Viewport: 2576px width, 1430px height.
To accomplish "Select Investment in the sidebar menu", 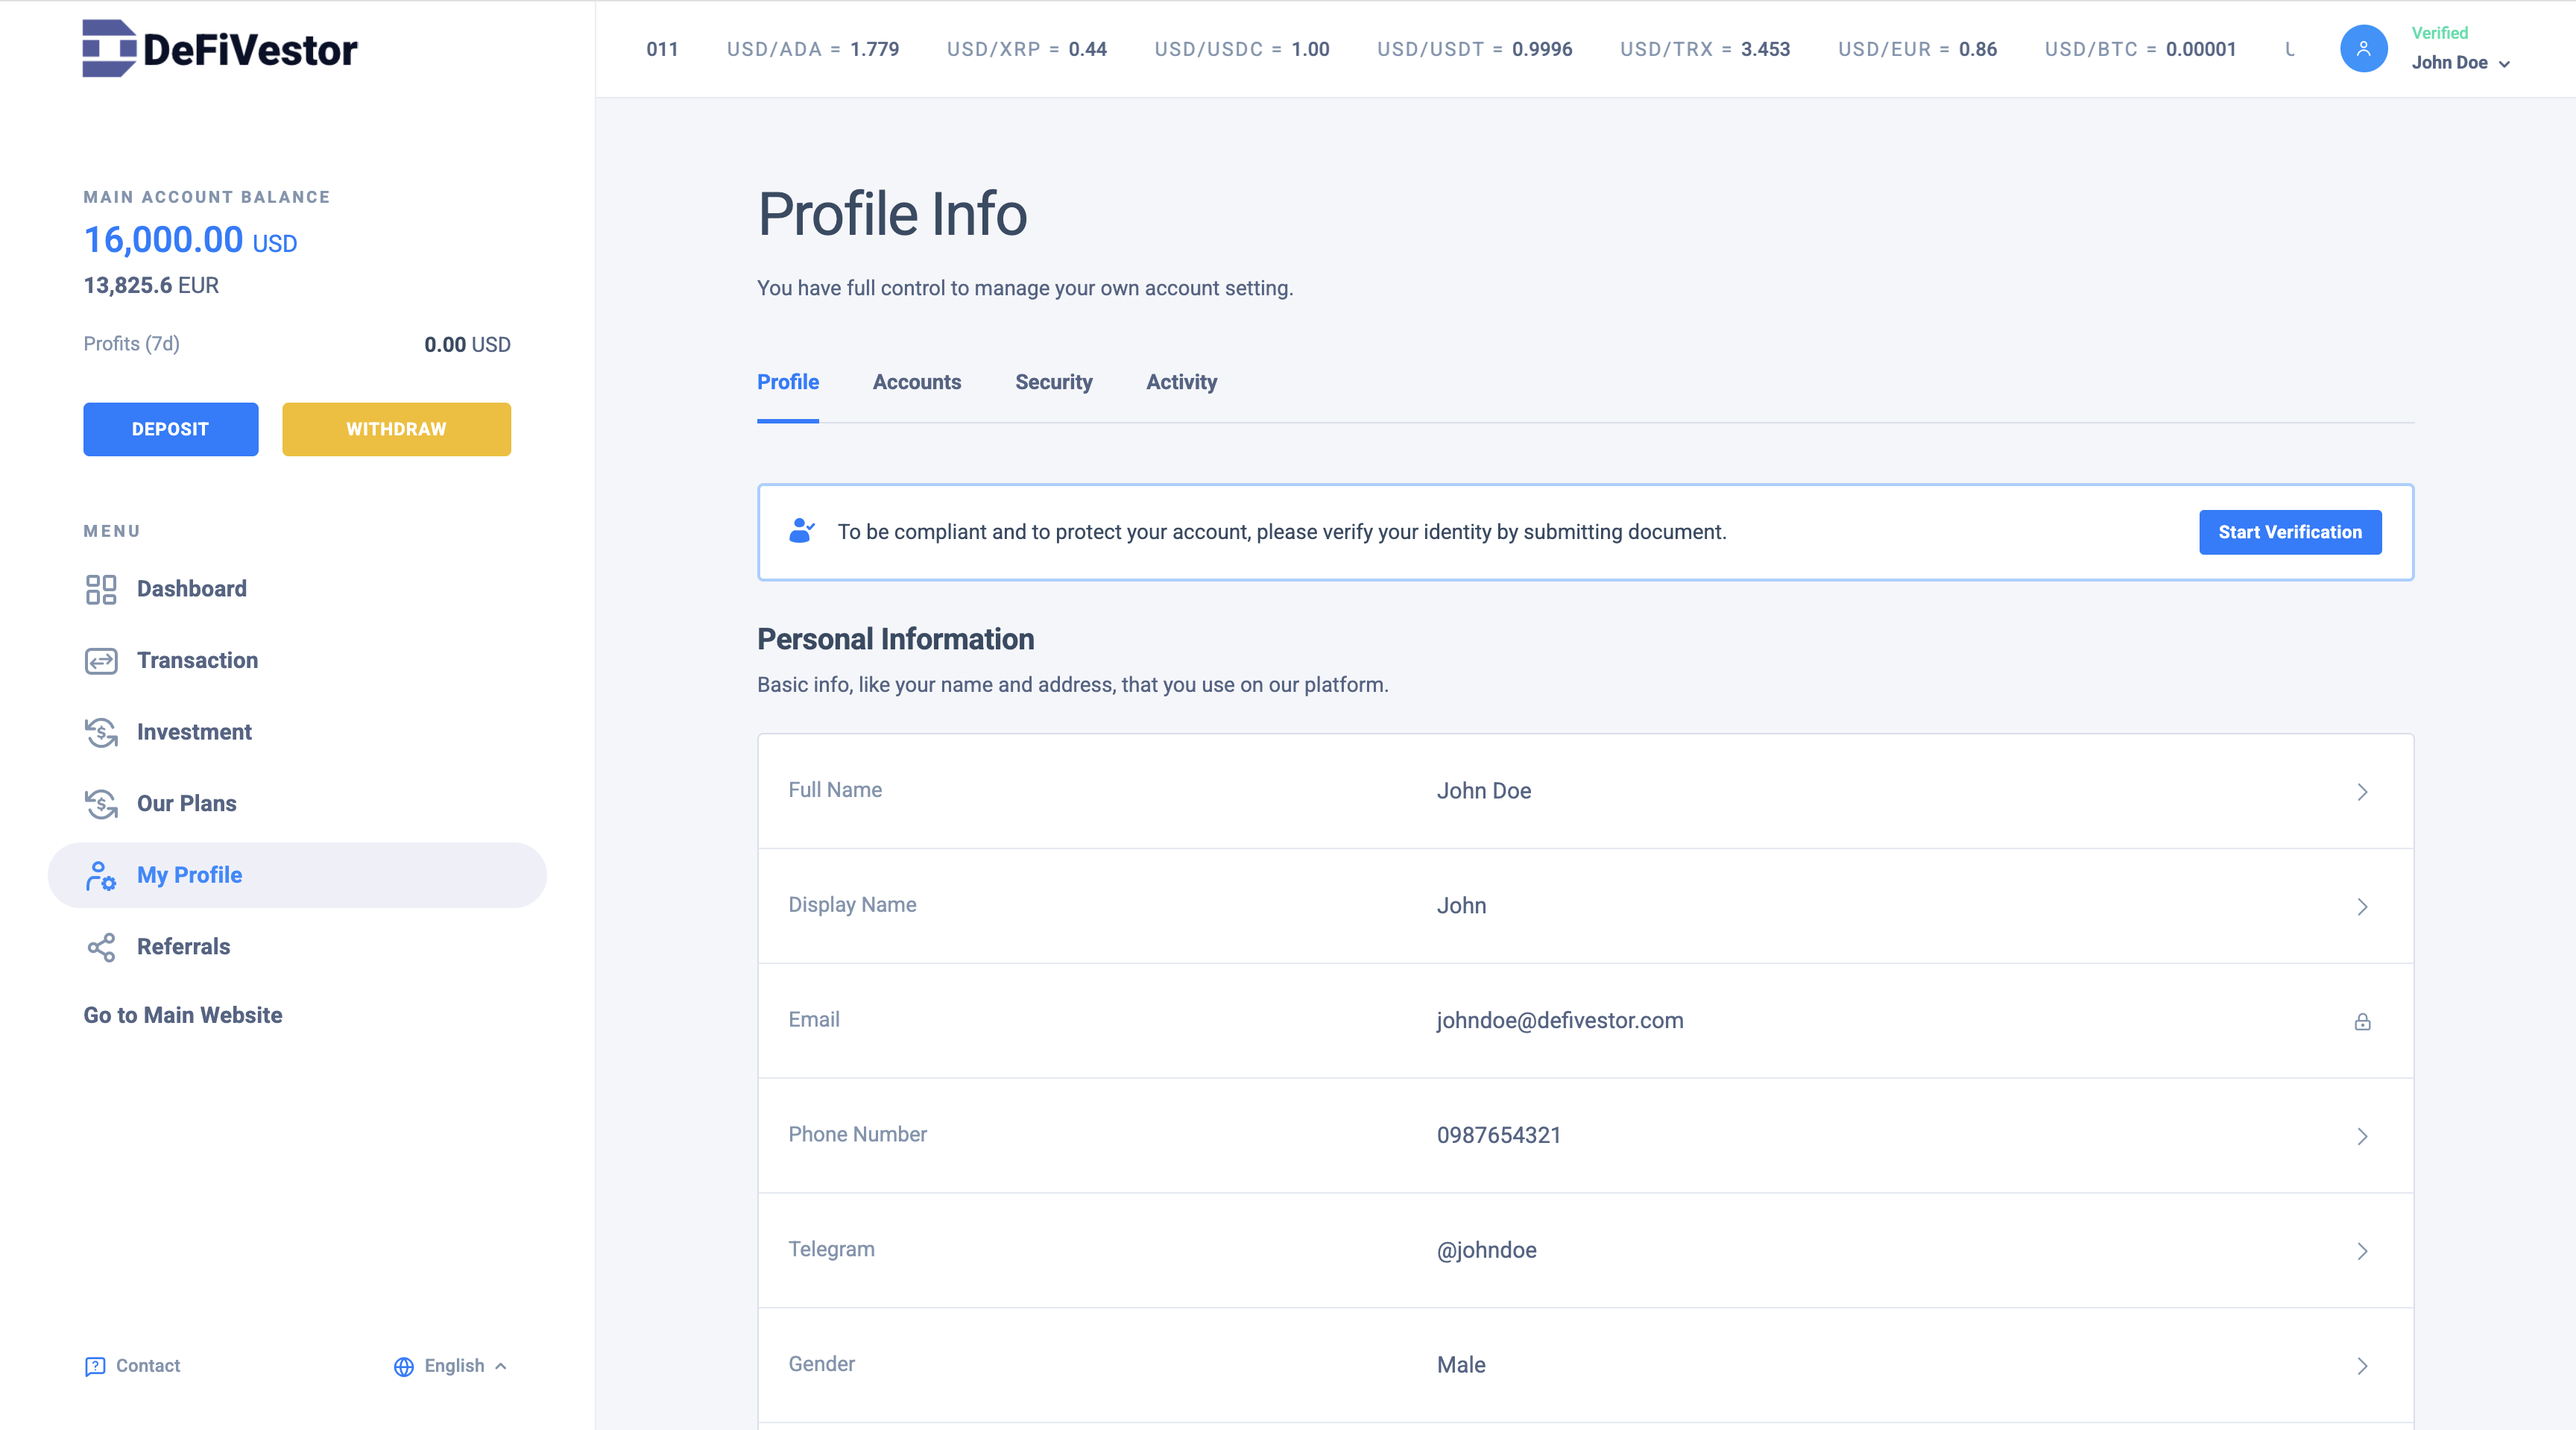I will pyautogui.click(x=194, y=732).
